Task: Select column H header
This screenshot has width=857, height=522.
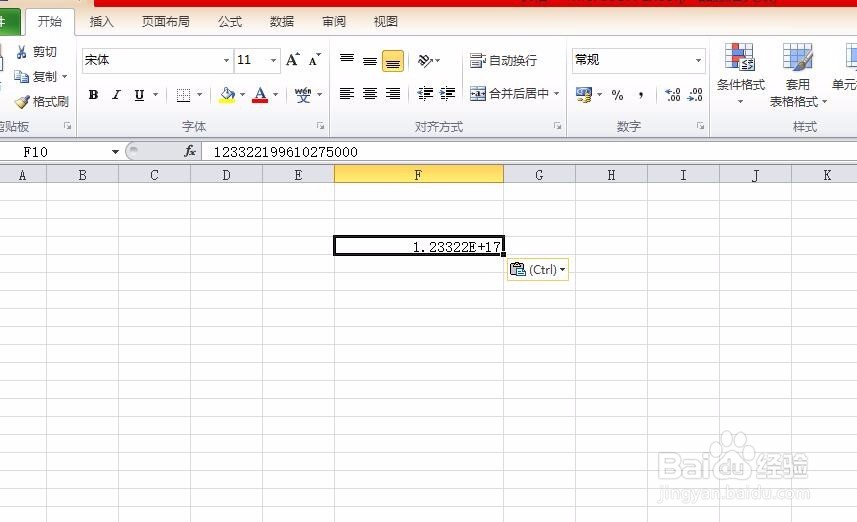Action: pyautogui.click(x=611, y=175)
